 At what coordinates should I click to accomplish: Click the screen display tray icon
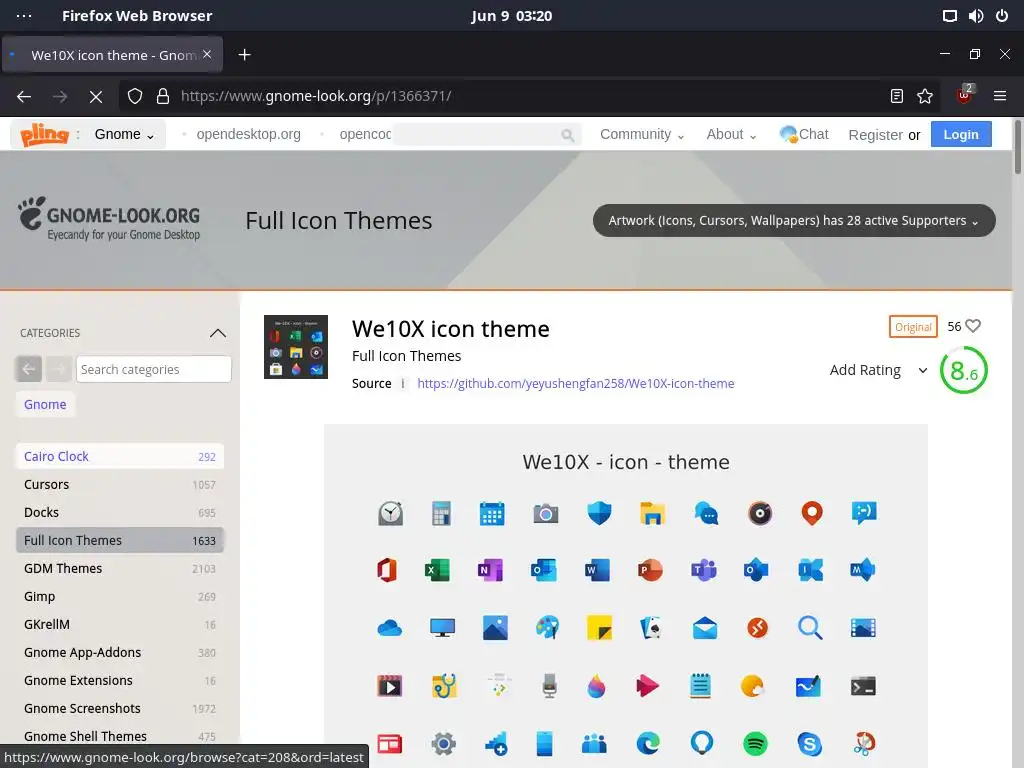tap(950, 16)
